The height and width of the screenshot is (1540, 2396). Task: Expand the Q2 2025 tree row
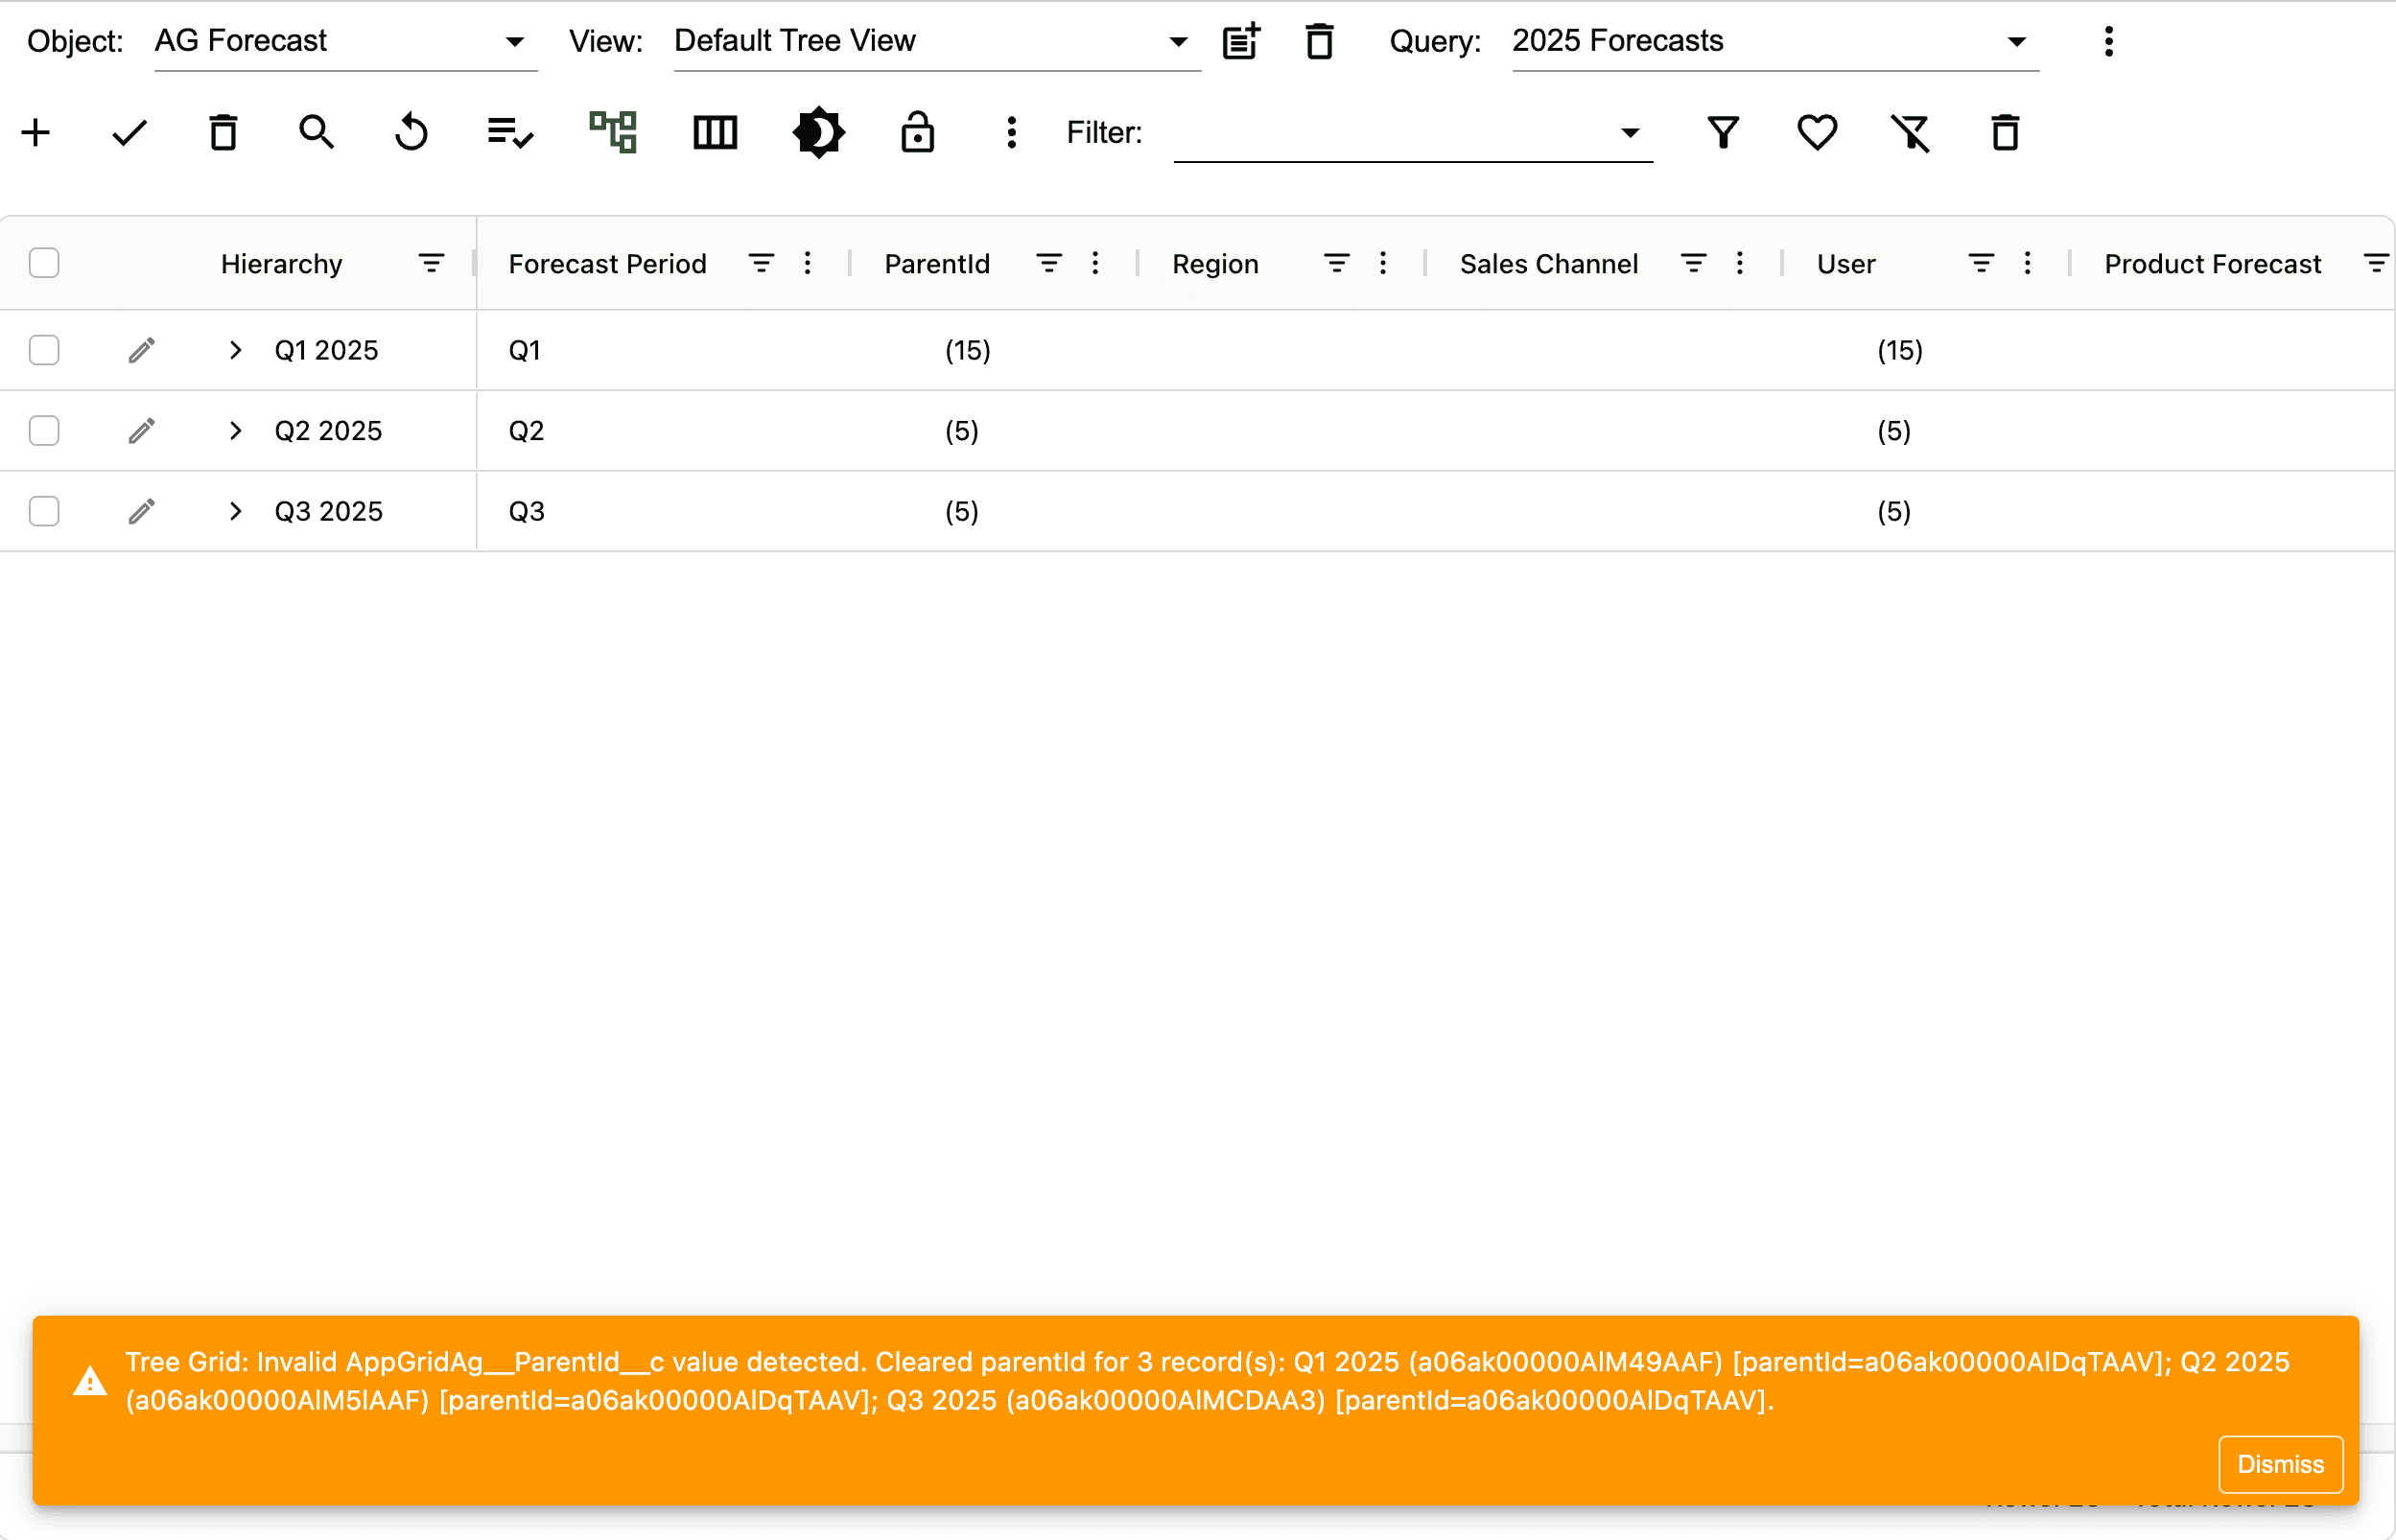235,430
